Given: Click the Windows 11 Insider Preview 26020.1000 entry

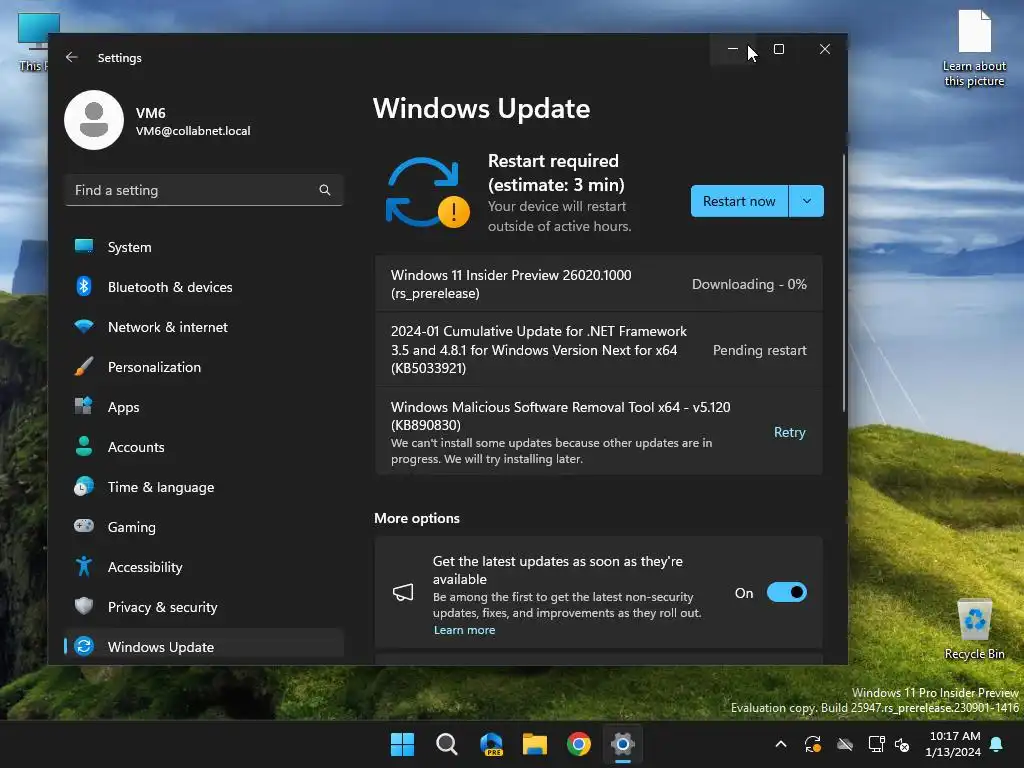Looking at the screenshot, I should 598,284.
